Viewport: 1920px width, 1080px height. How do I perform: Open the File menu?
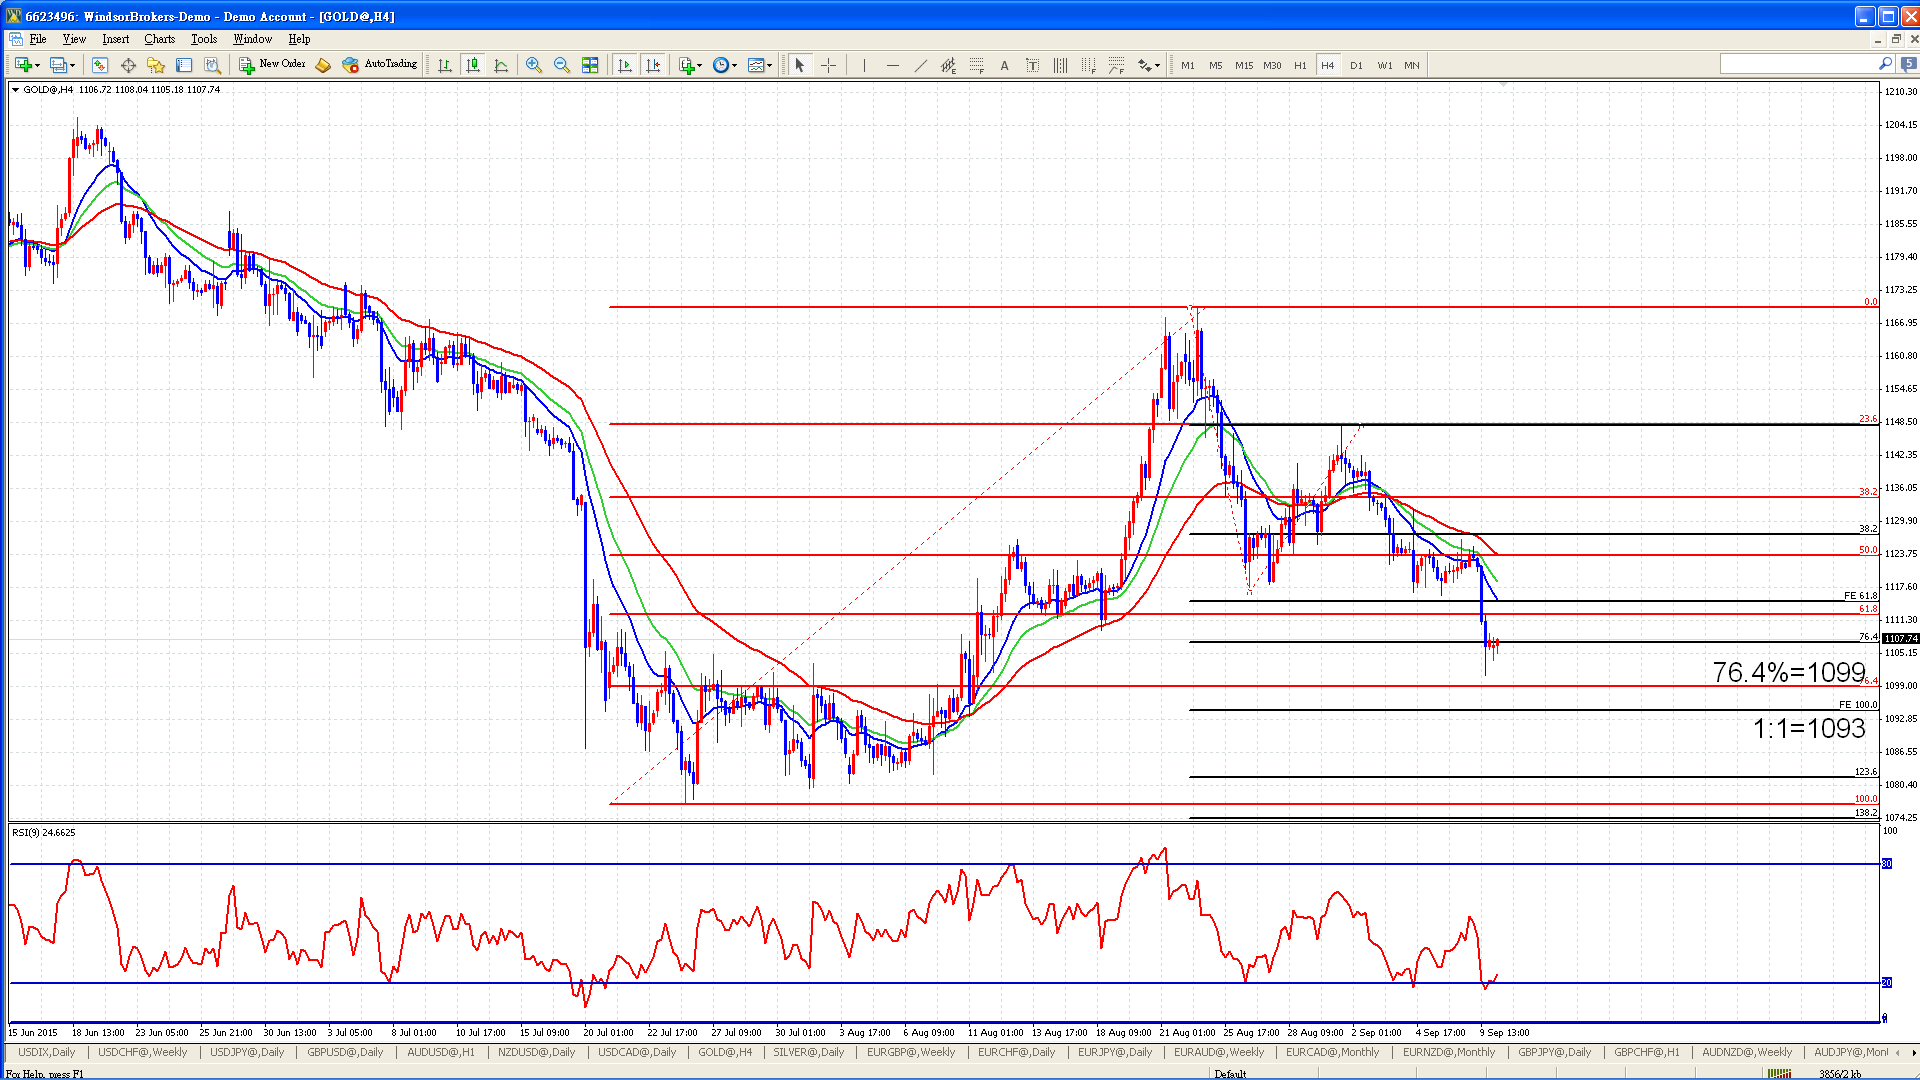pyautogui.click(x=38, y=39)
